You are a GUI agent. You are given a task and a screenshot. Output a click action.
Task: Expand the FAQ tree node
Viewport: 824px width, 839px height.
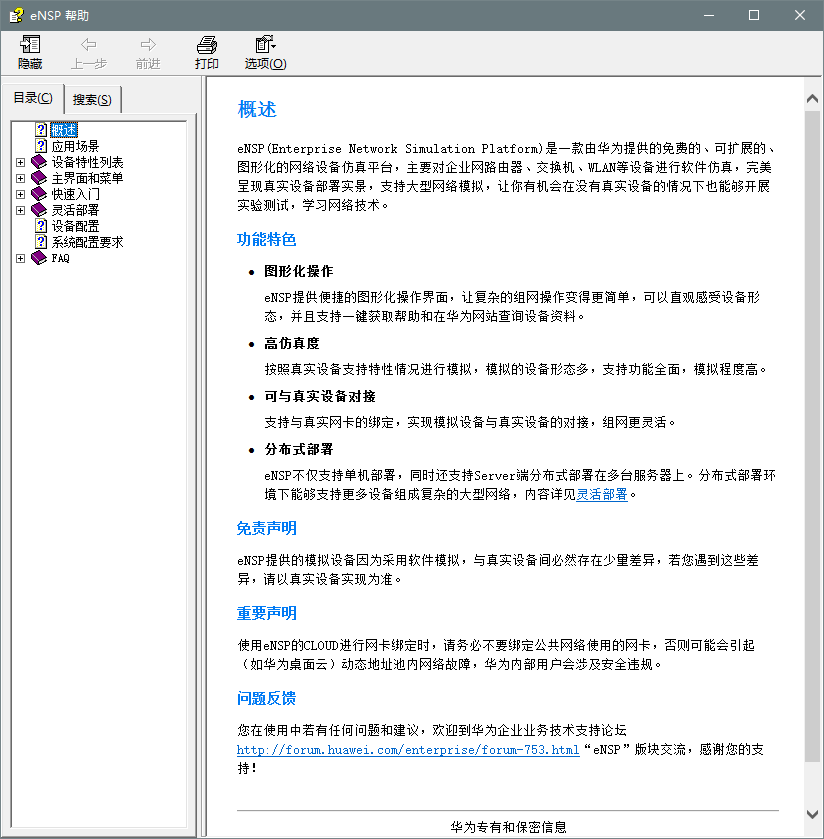(20, 258)
